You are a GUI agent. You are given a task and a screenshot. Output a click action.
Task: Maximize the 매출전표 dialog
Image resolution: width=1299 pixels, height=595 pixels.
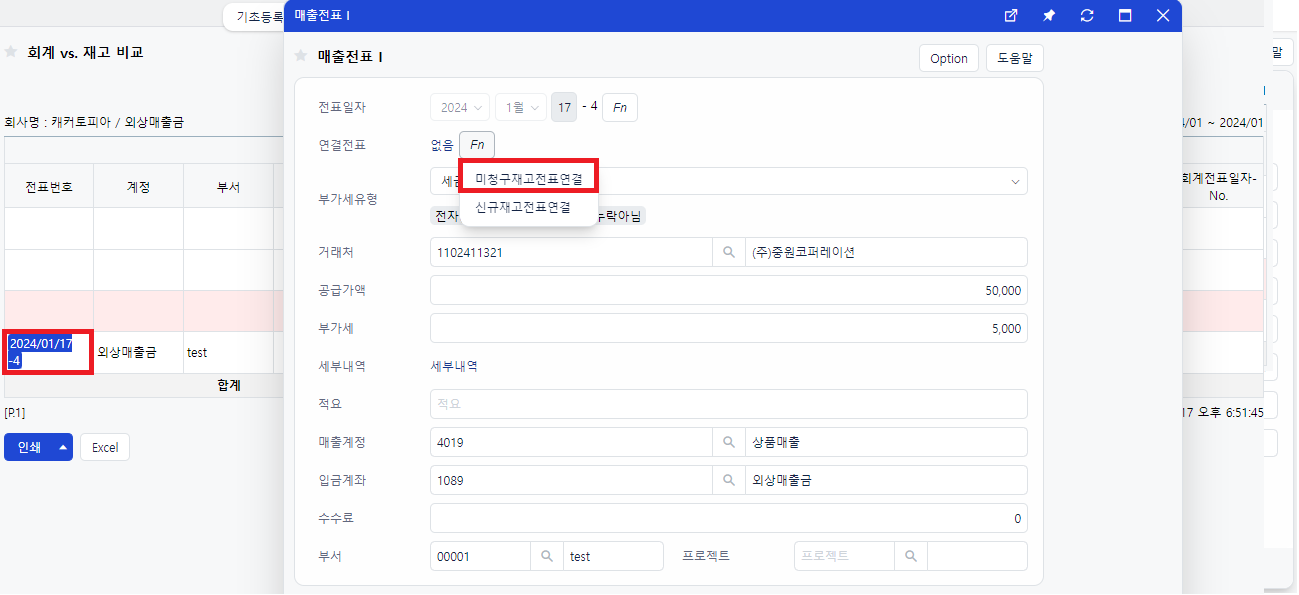pyautogui.click(x=1125, y=16)
